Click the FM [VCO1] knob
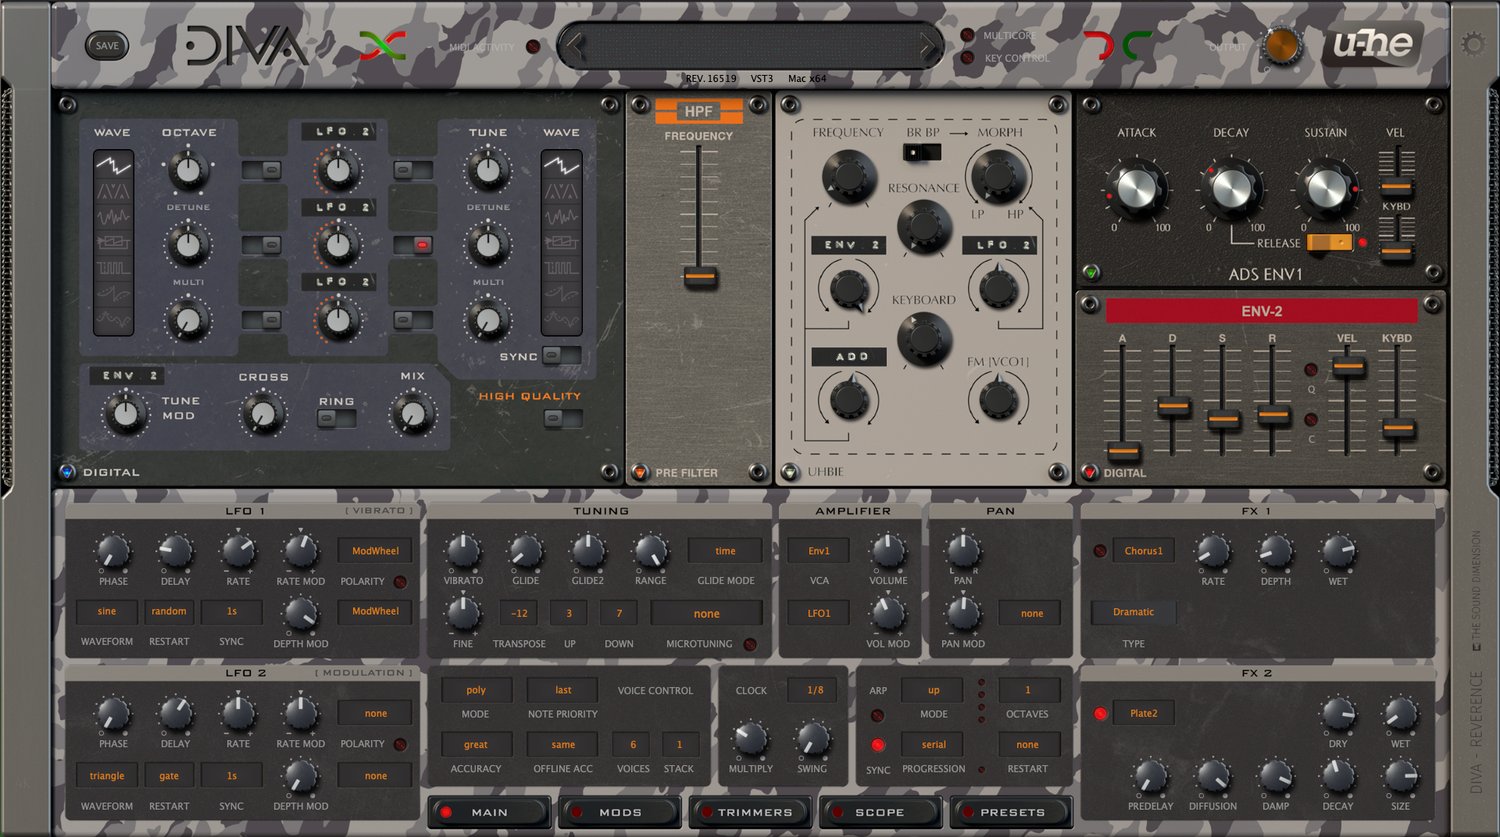Viewport: 1500px width, 837px height. point(998,399)
